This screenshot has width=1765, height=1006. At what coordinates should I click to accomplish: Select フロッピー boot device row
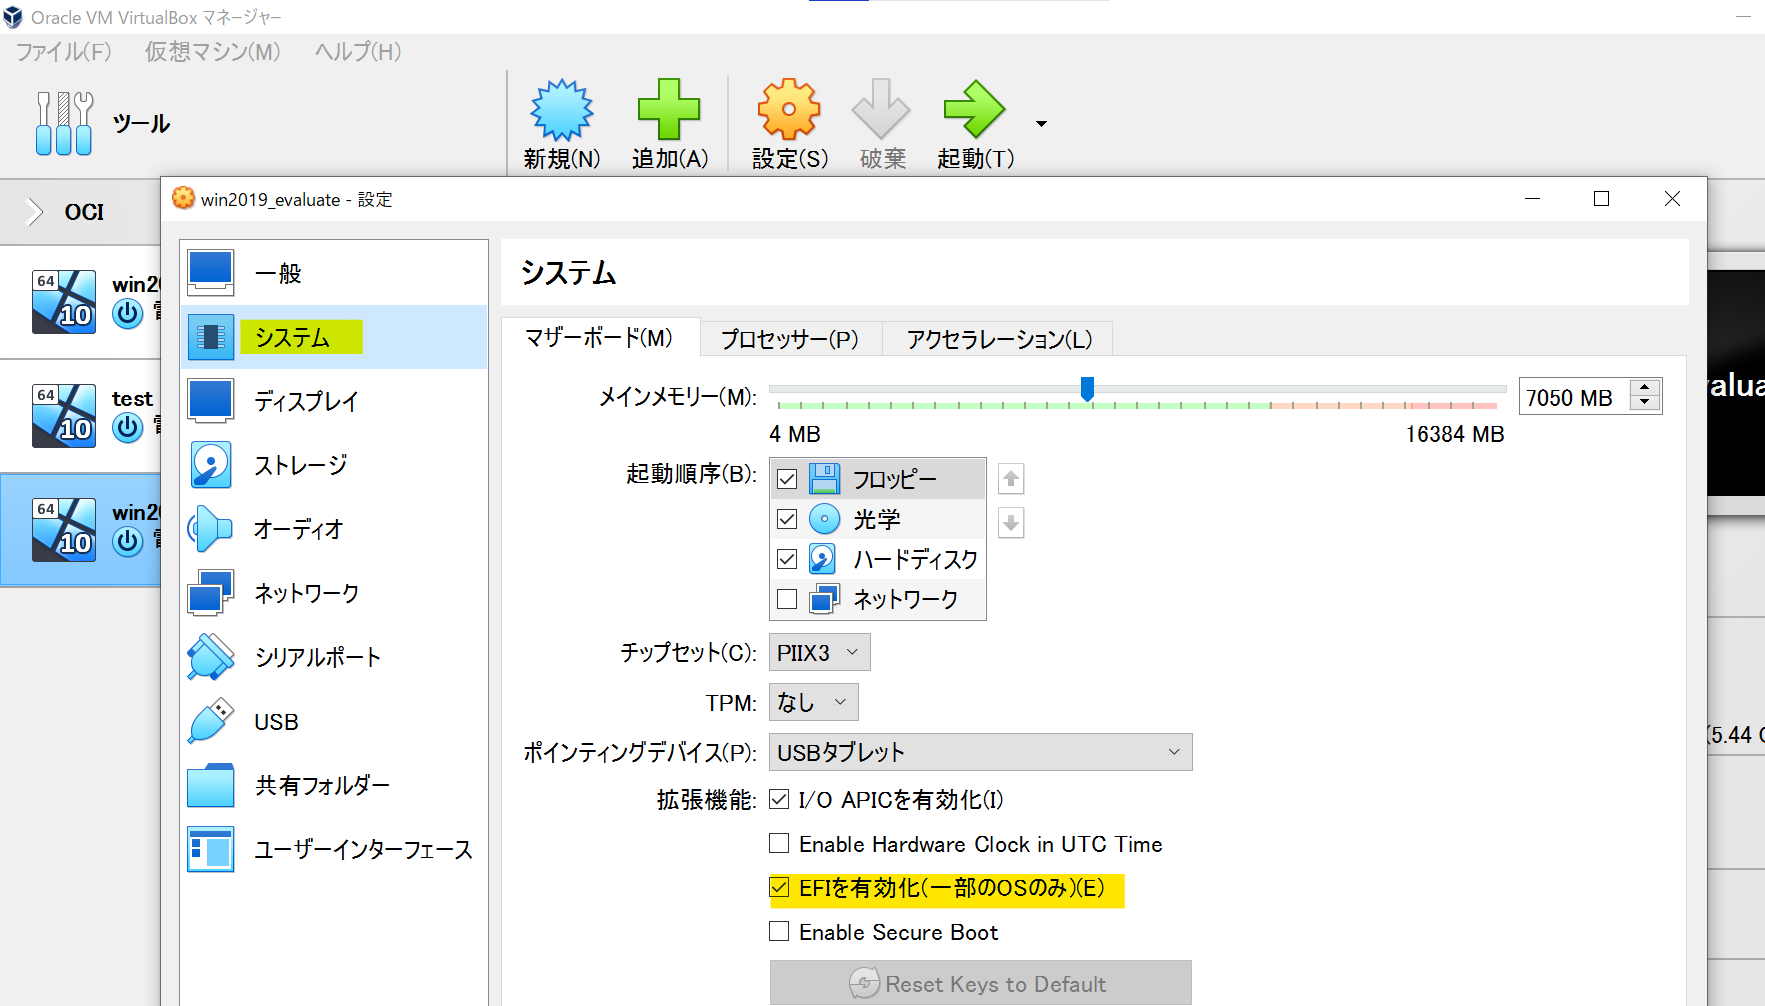coord(878,479)
